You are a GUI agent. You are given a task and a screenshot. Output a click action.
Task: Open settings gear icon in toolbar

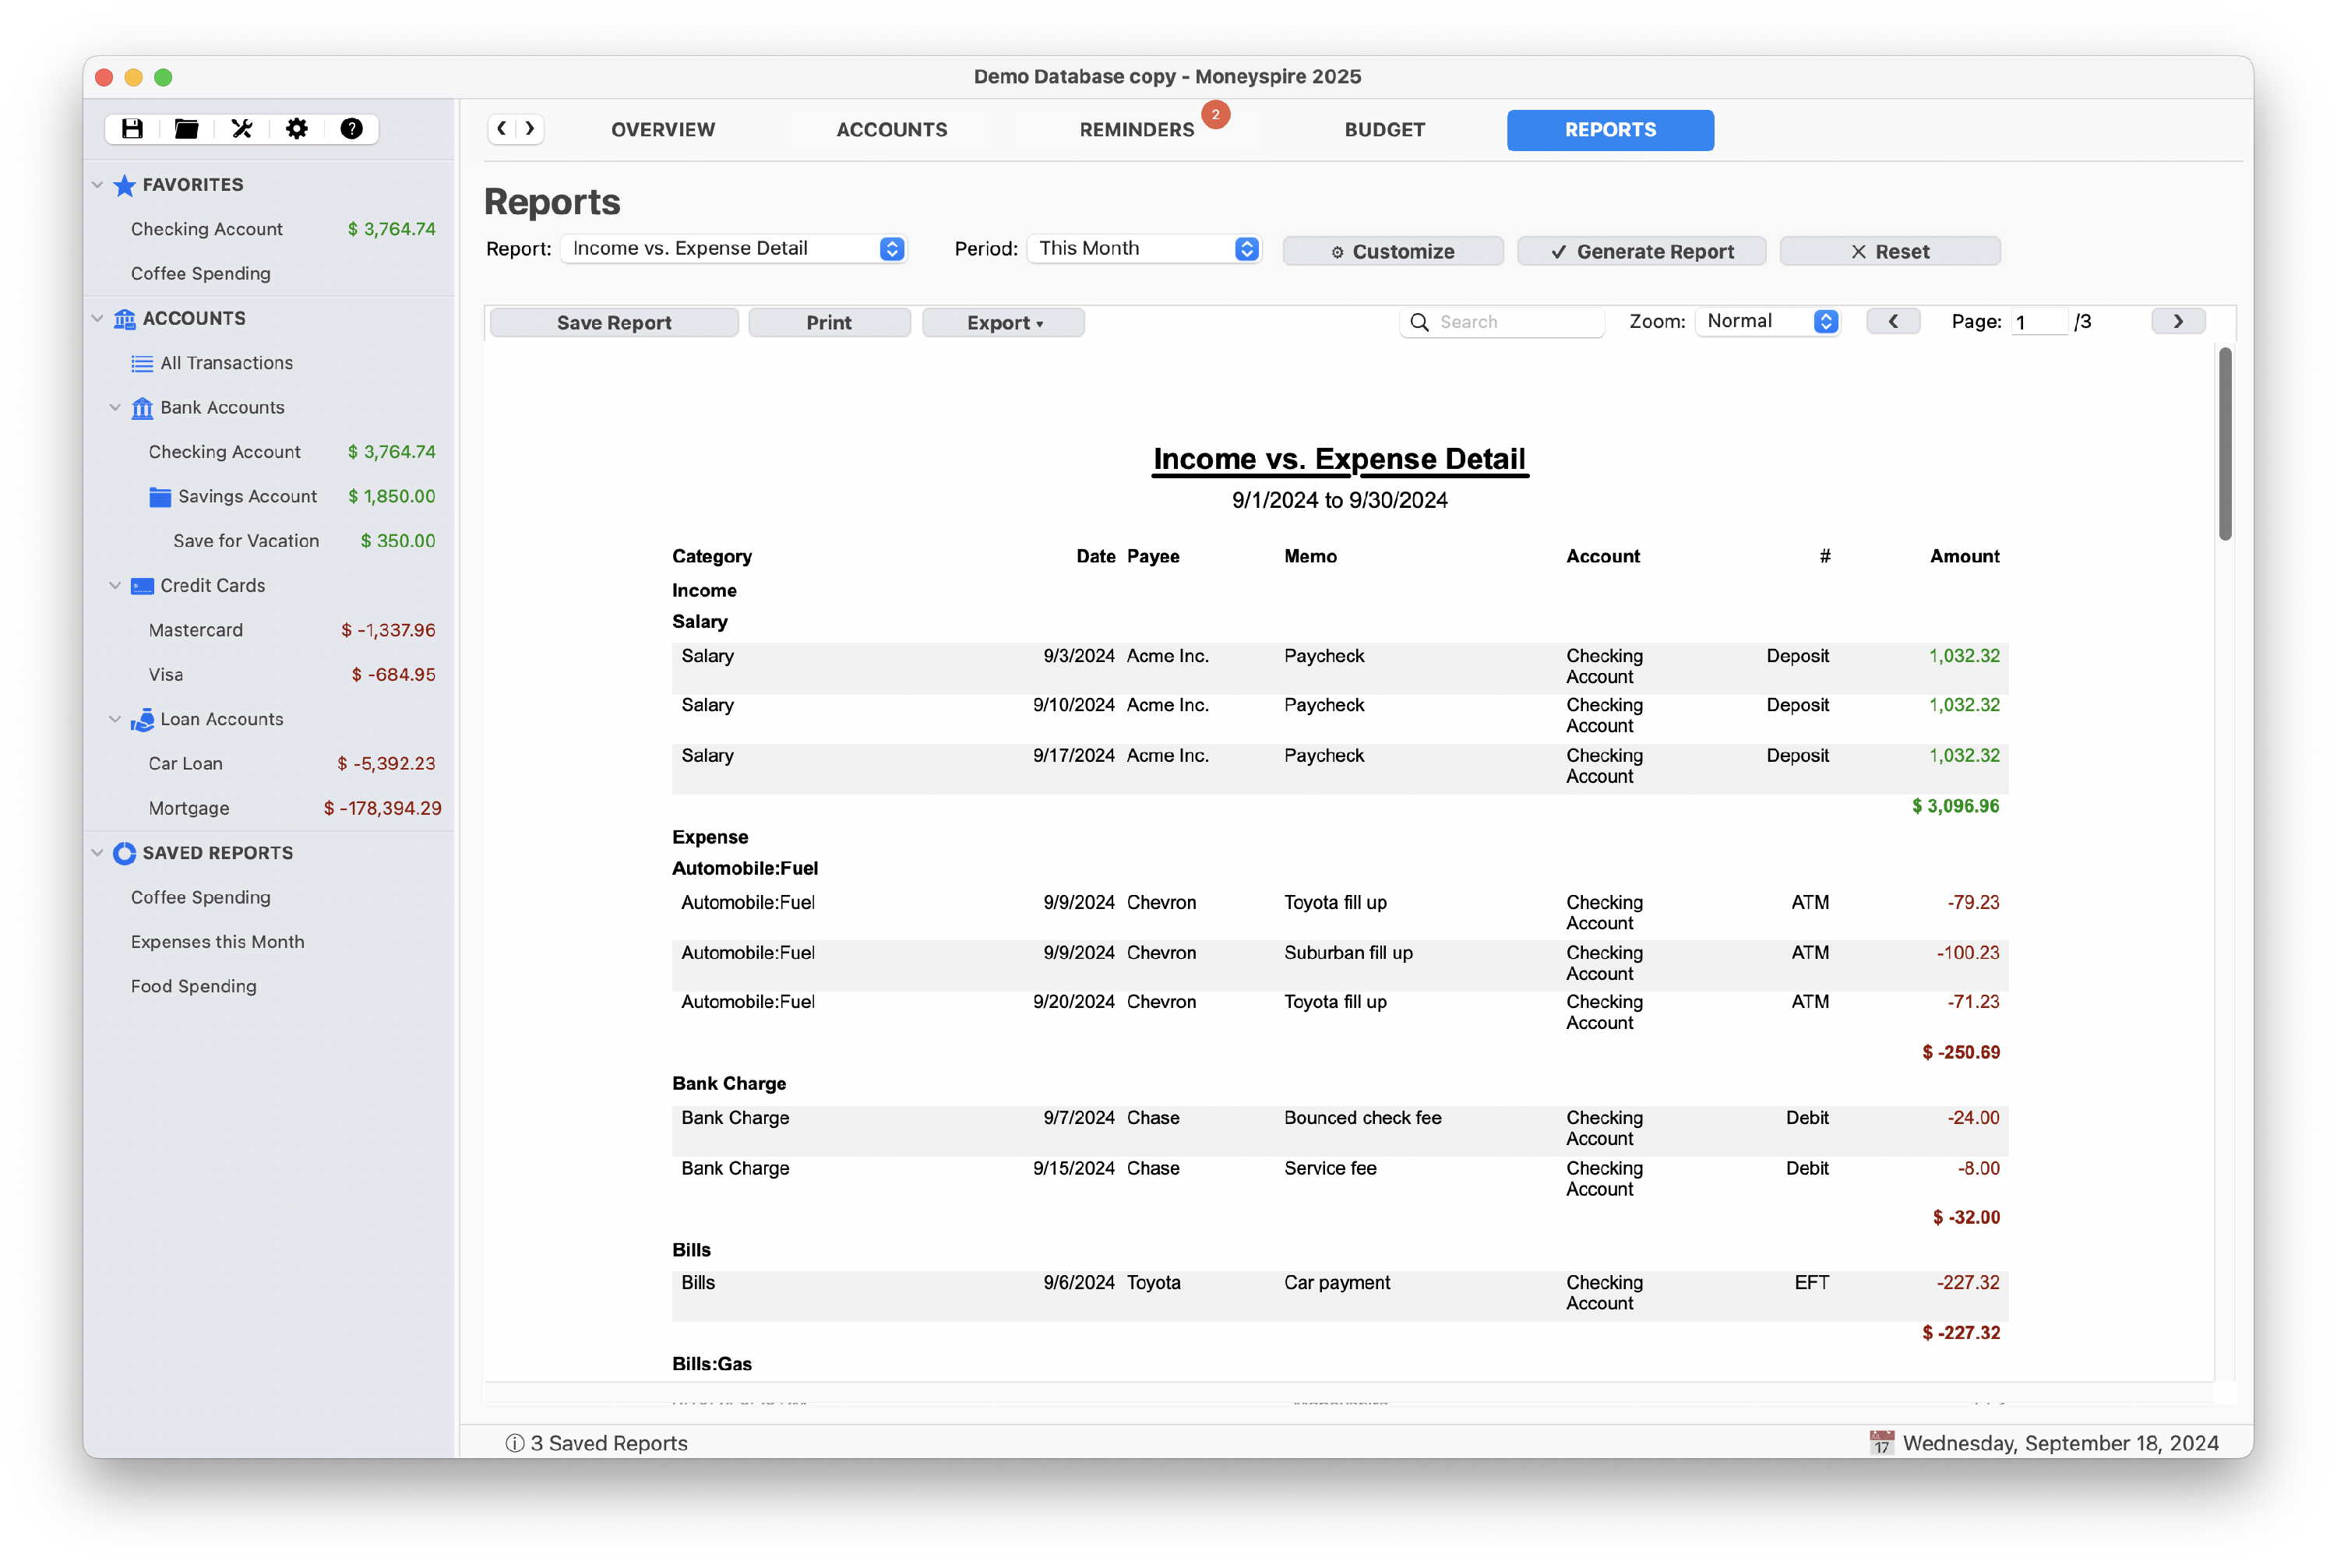tap(297, 129)
